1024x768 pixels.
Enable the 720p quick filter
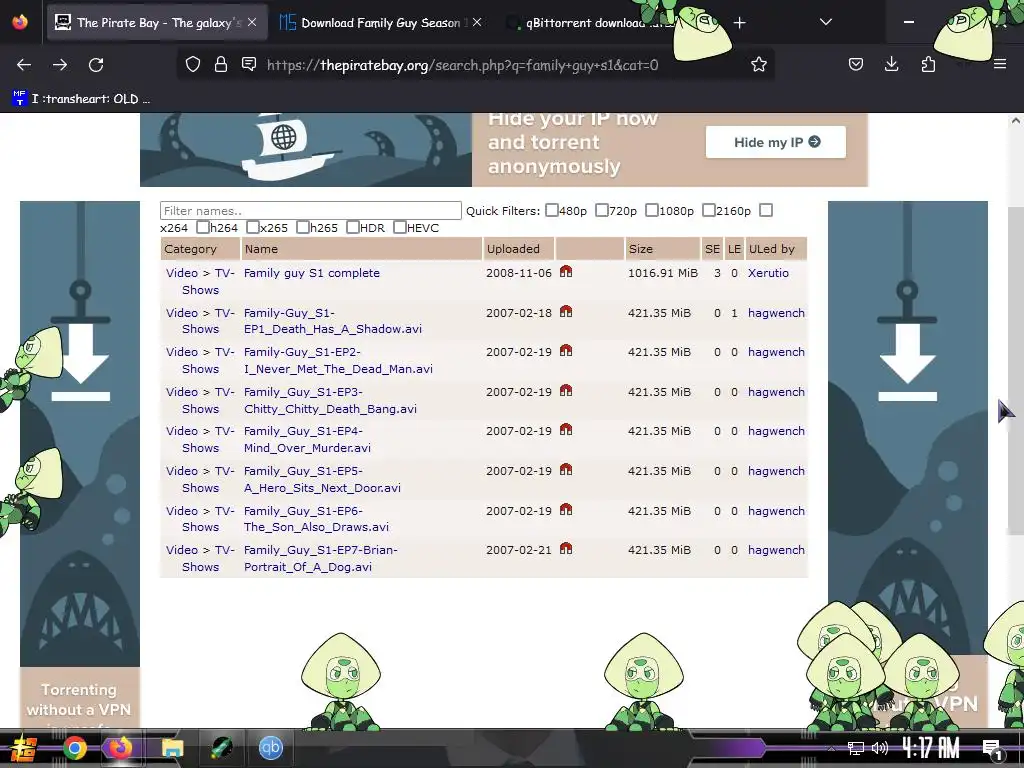tap(601, 210)
